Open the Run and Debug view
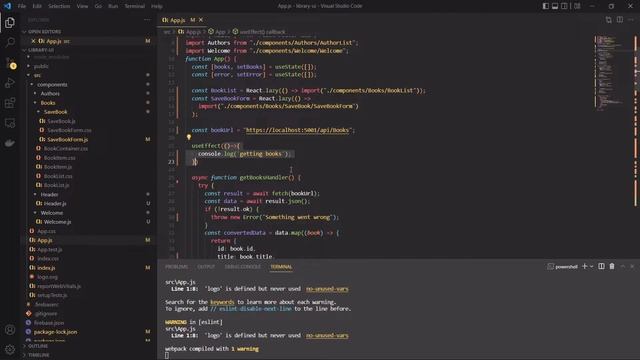 [x=10, y=82]
